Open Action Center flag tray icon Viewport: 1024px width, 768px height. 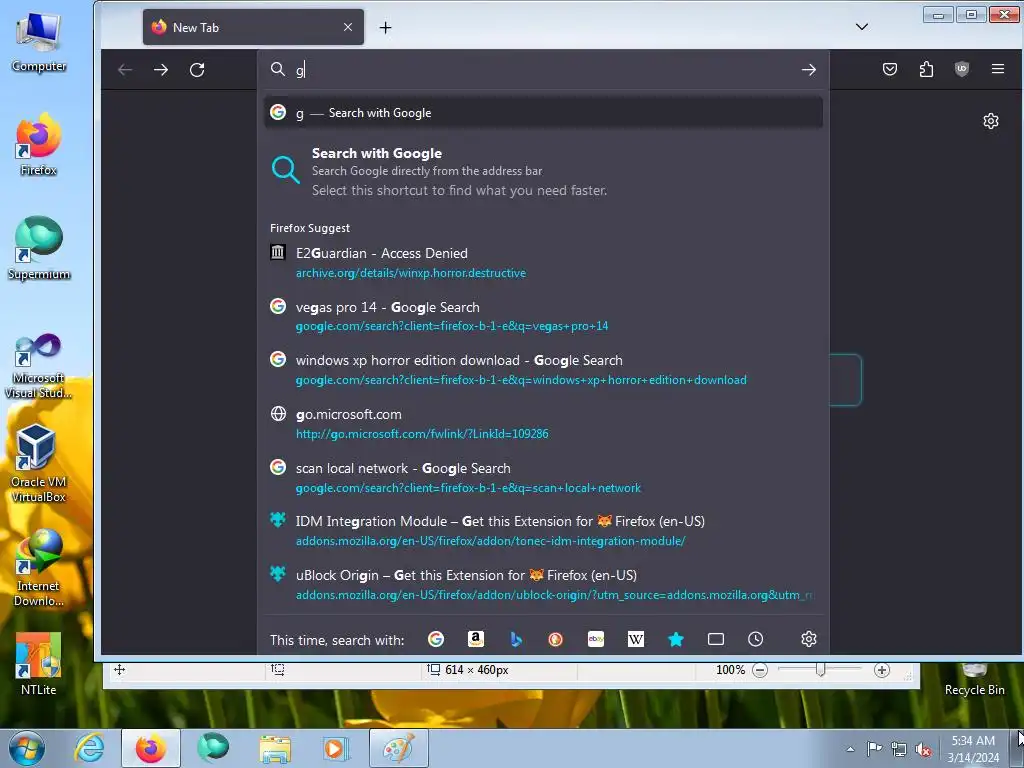(x=874, y=749)
